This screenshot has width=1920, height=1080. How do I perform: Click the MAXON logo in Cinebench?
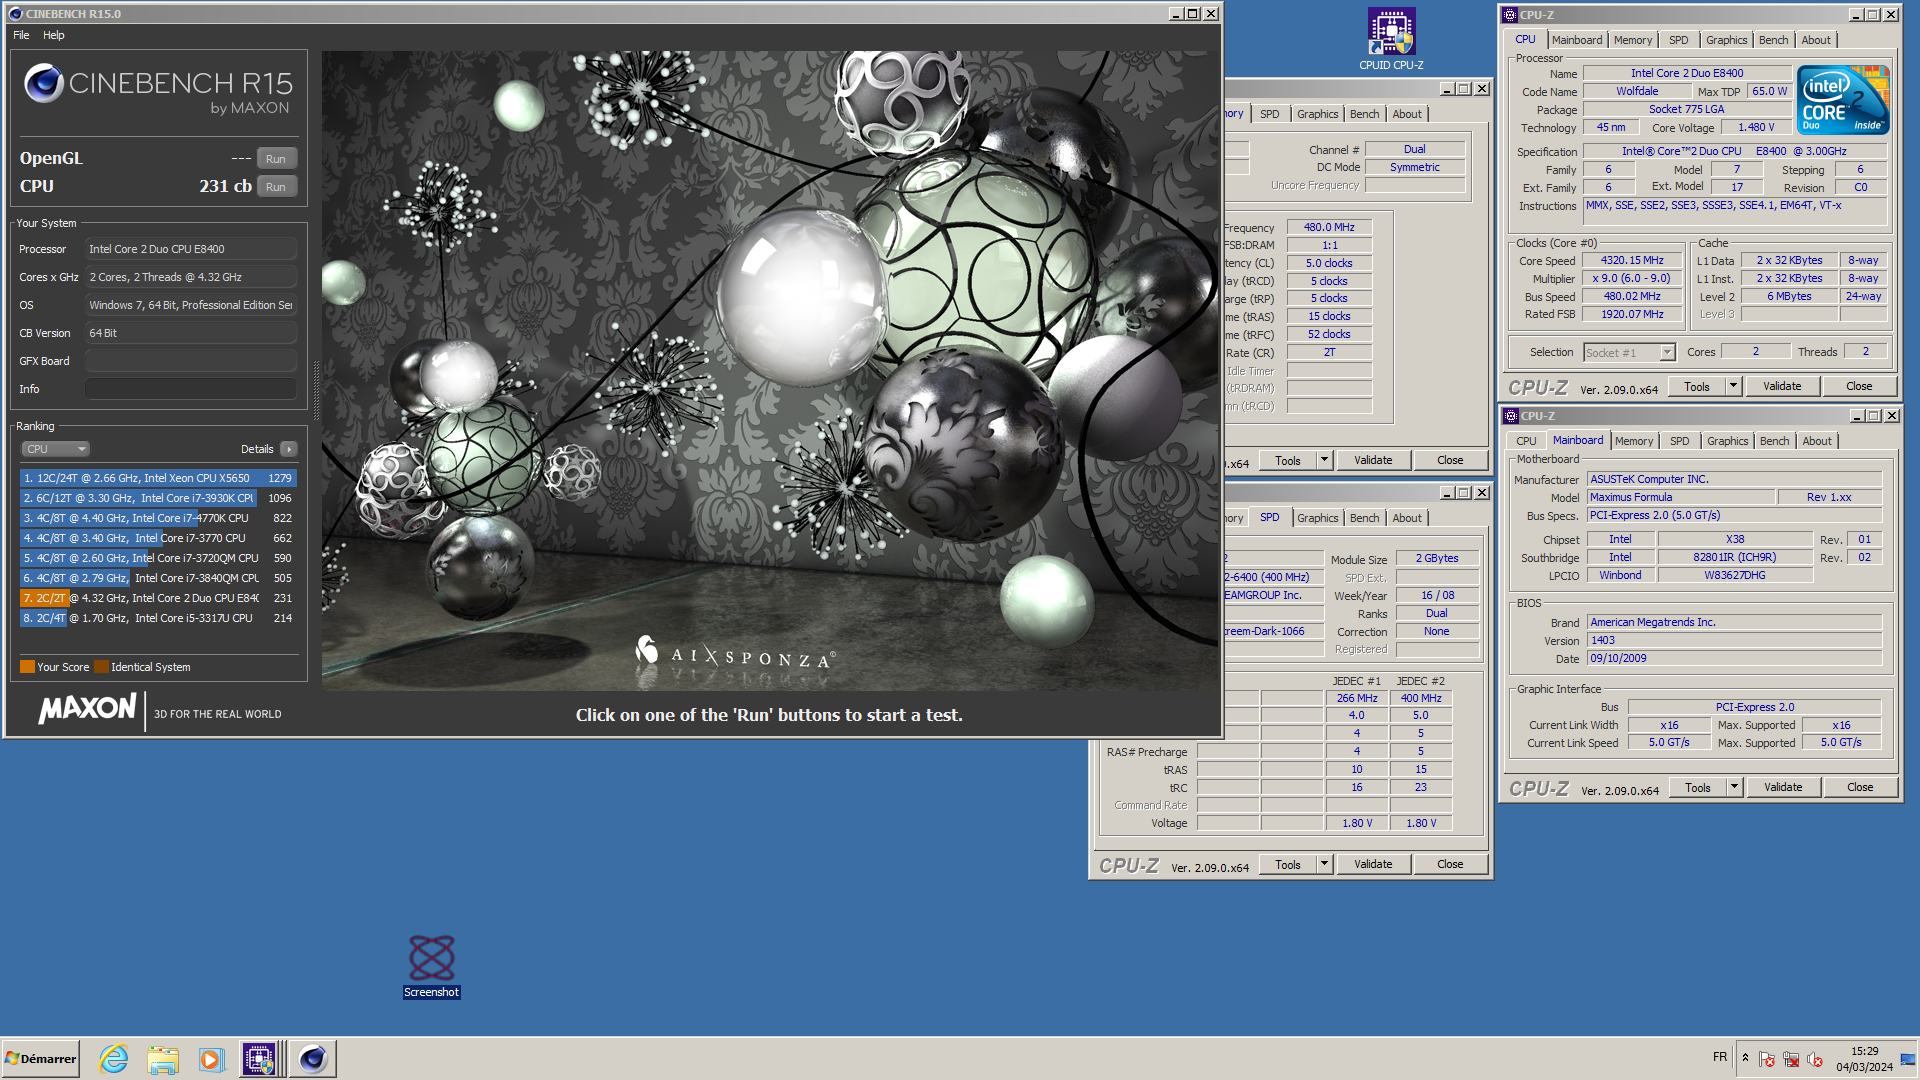point(87,709)
